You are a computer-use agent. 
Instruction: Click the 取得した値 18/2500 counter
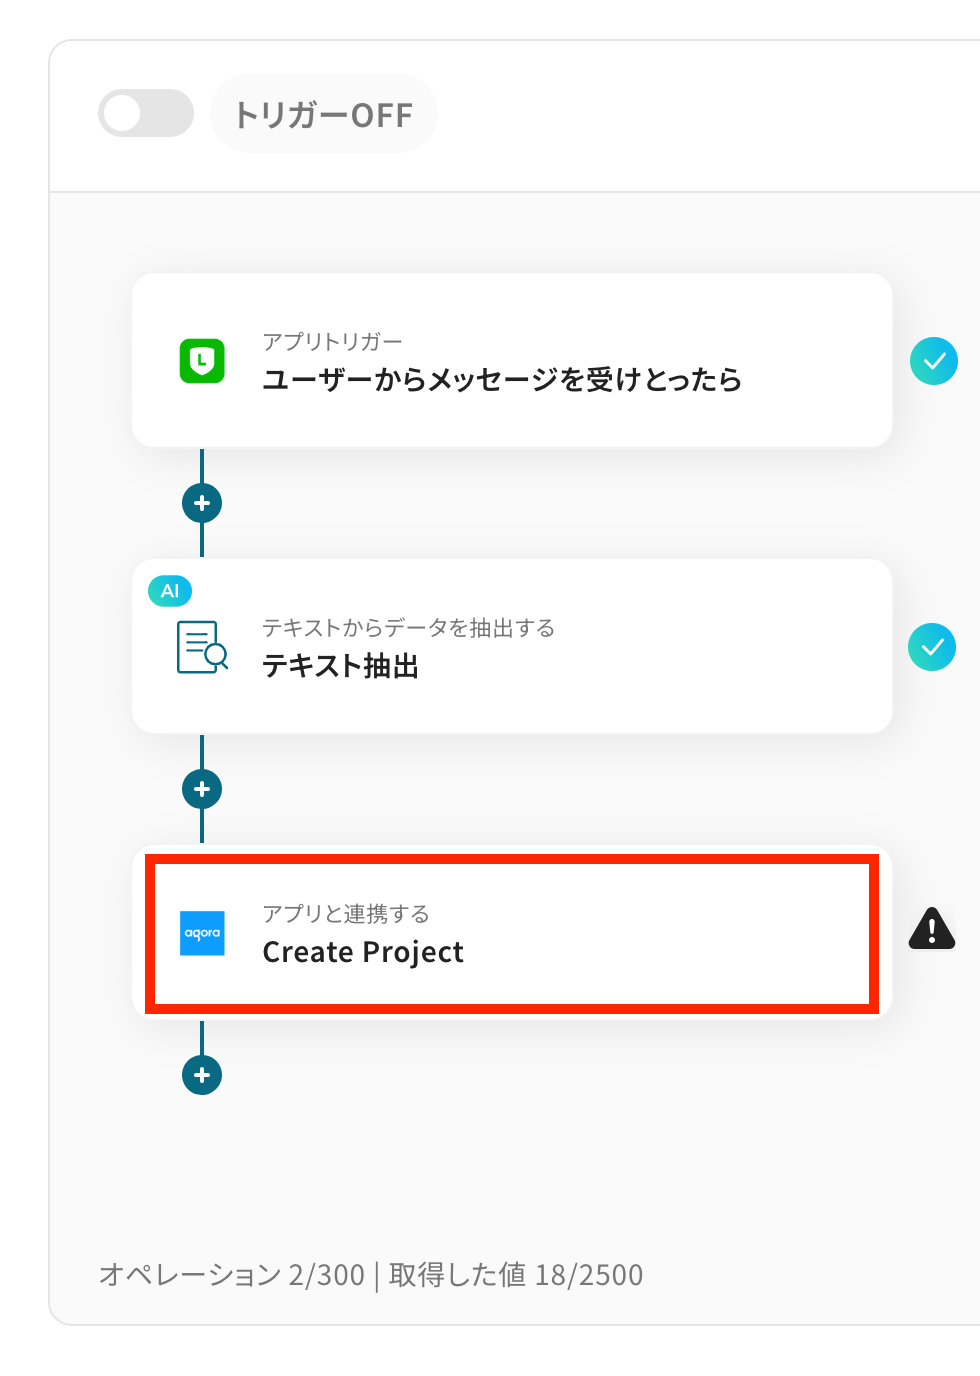point(516,1275)
